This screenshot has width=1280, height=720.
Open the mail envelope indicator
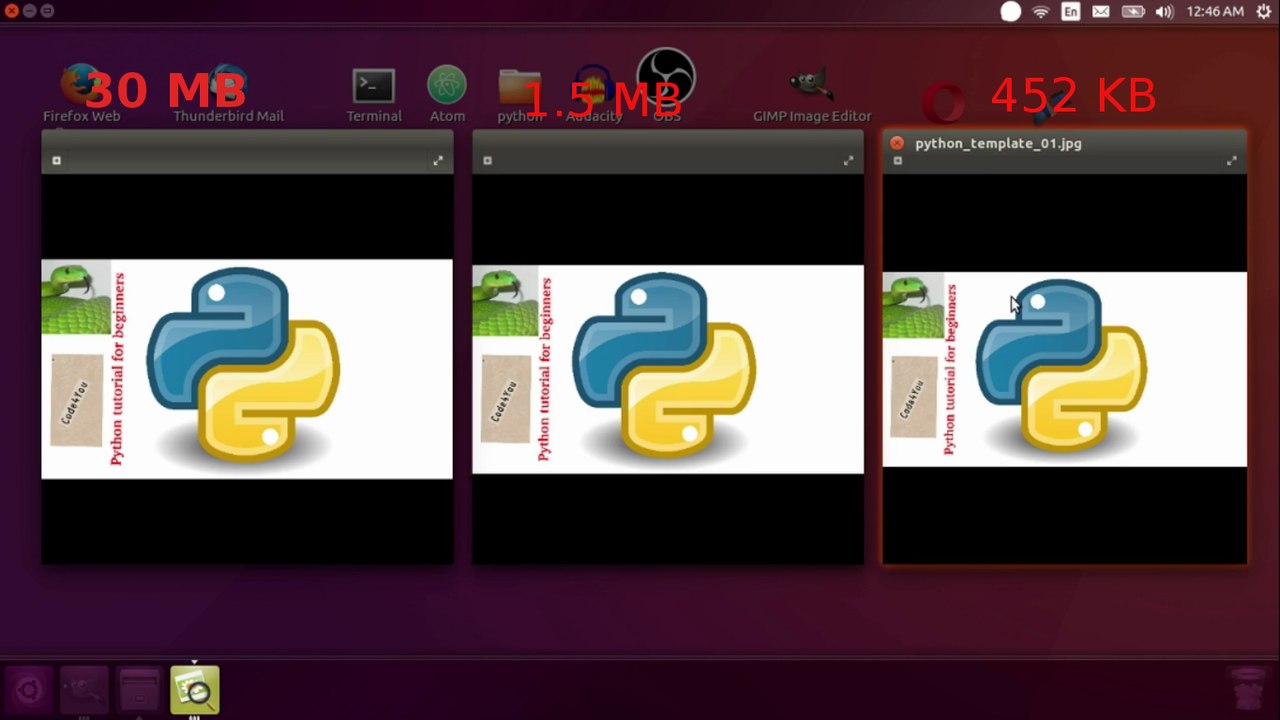(1101, 11)
